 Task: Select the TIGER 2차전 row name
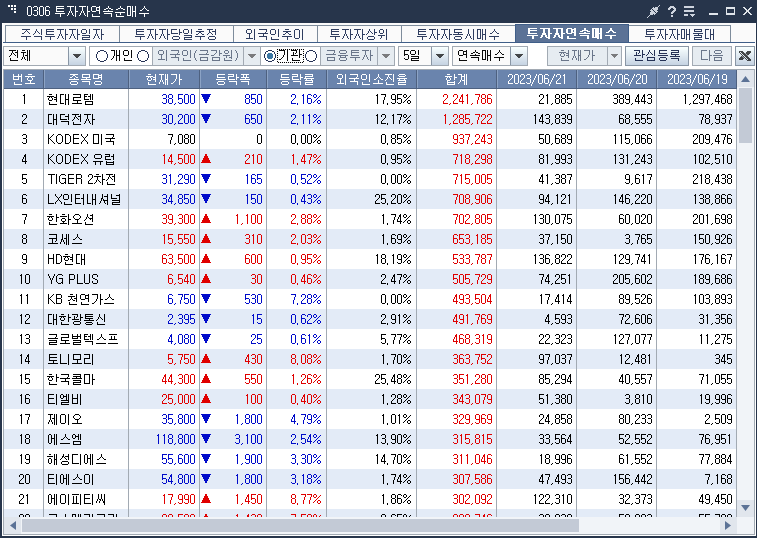click(82, 179)
